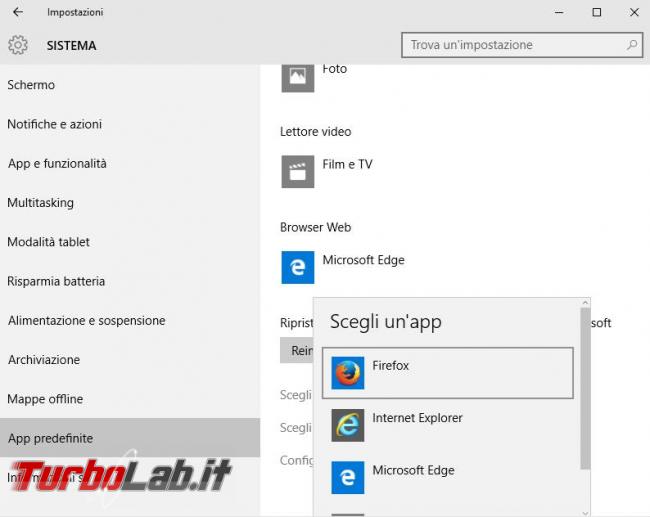This screenshot has height=517, width=650.
Task: Click the search magnifier icon
Action: 632,45
